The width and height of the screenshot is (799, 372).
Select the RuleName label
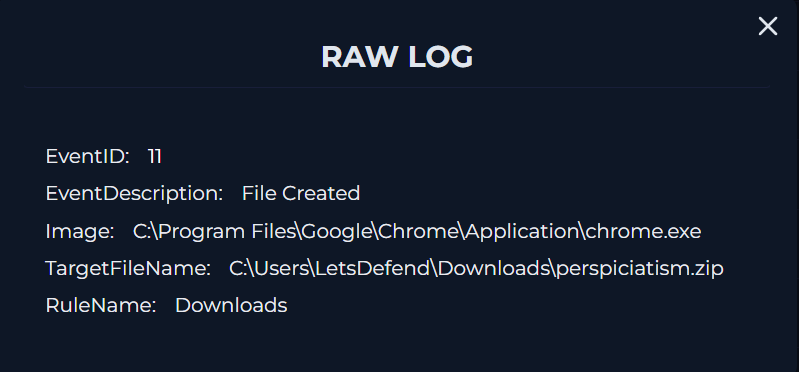[101, 306]
